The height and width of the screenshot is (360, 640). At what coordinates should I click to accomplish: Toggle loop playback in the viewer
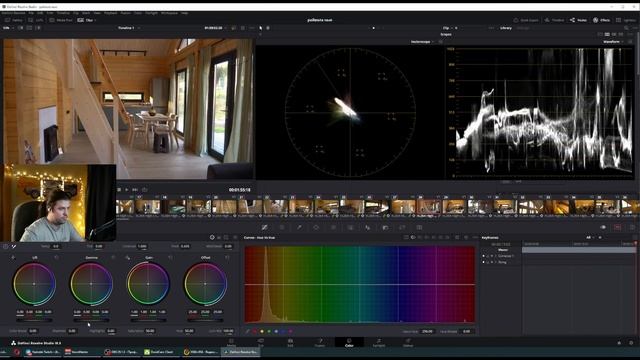(x=144, y=190)
